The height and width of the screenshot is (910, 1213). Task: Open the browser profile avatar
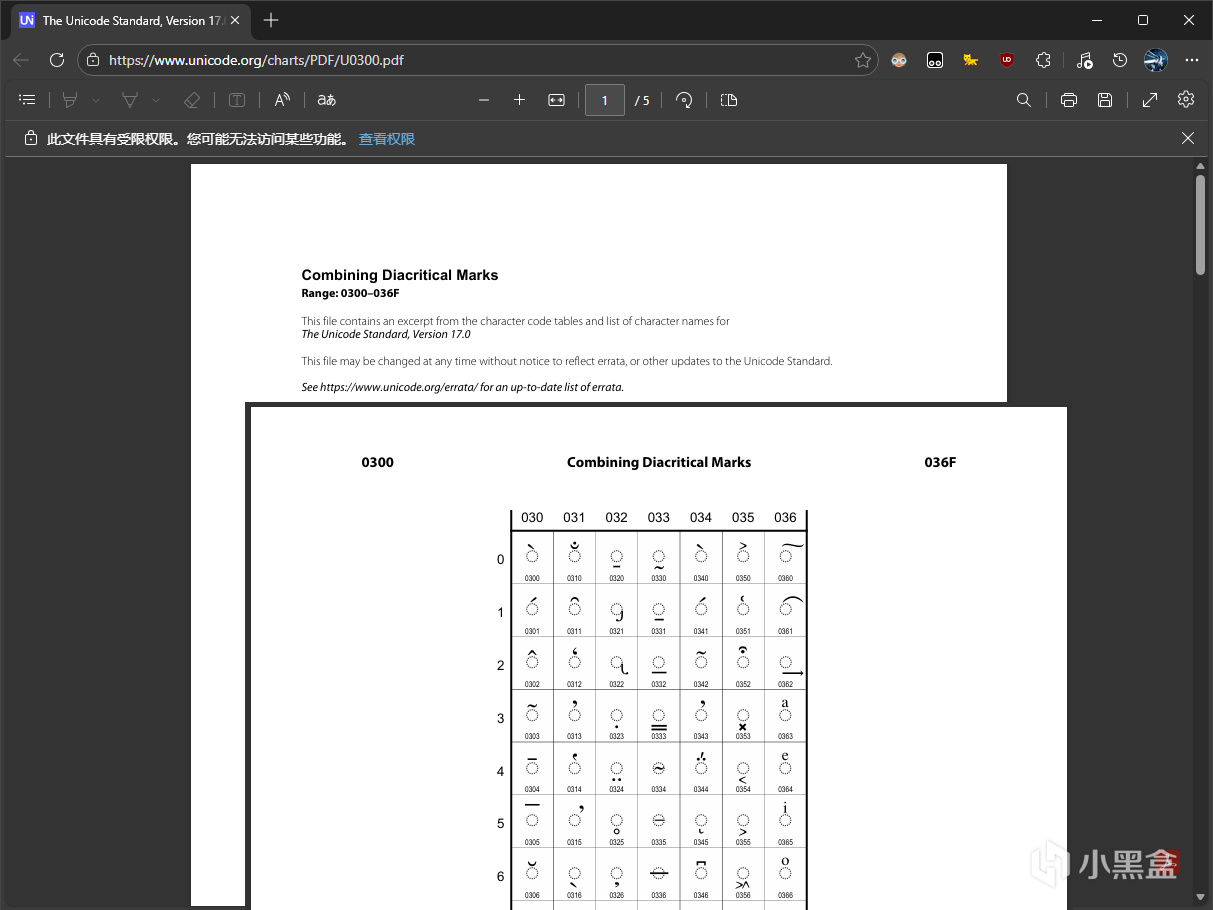tap(1156, 60)
